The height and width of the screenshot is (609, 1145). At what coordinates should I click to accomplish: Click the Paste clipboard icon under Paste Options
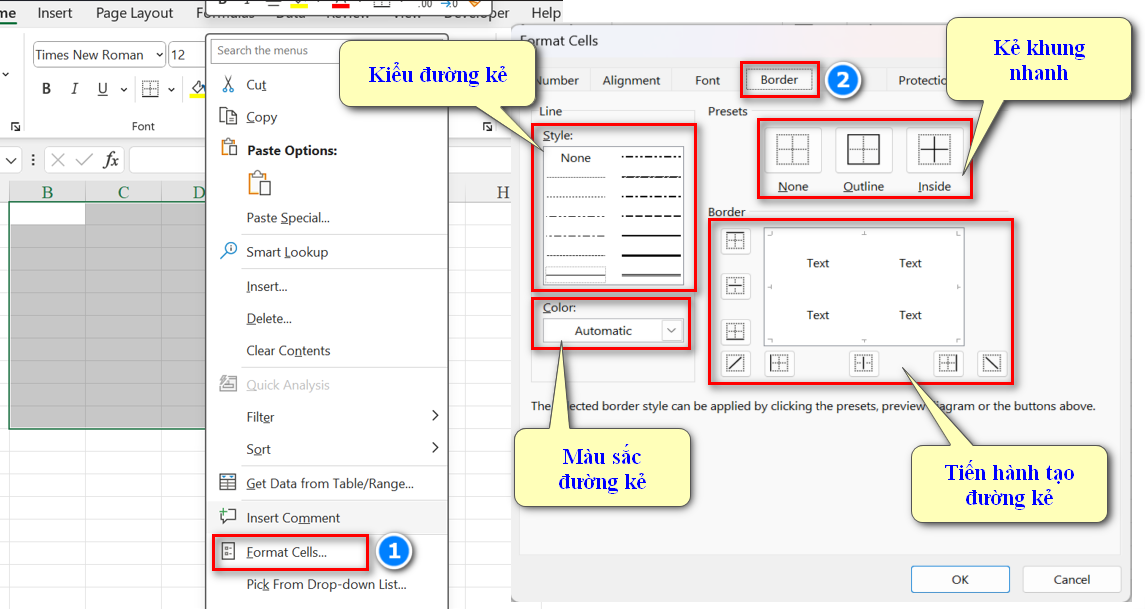click(259, 184)
